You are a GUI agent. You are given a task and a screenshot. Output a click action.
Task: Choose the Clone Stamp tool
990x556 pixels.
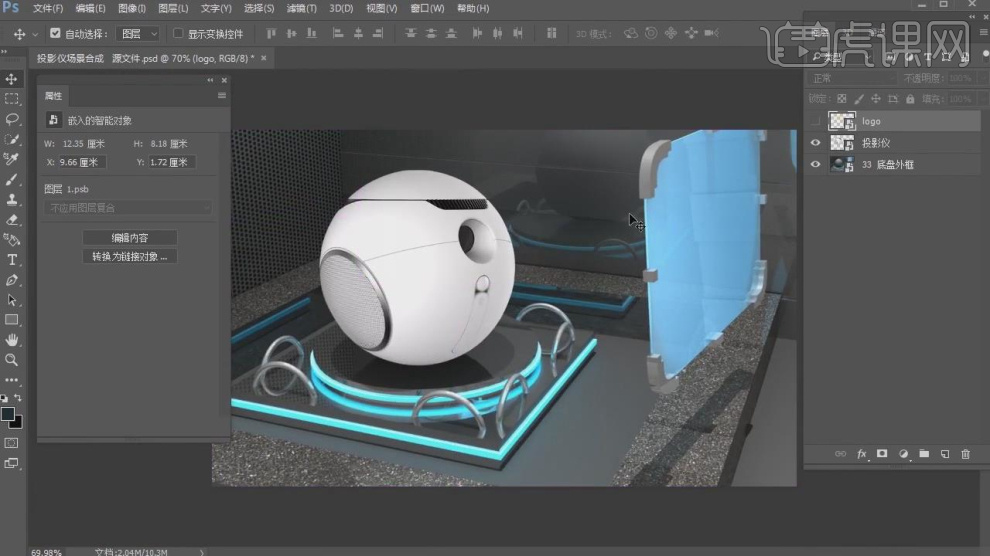point(12,199)
